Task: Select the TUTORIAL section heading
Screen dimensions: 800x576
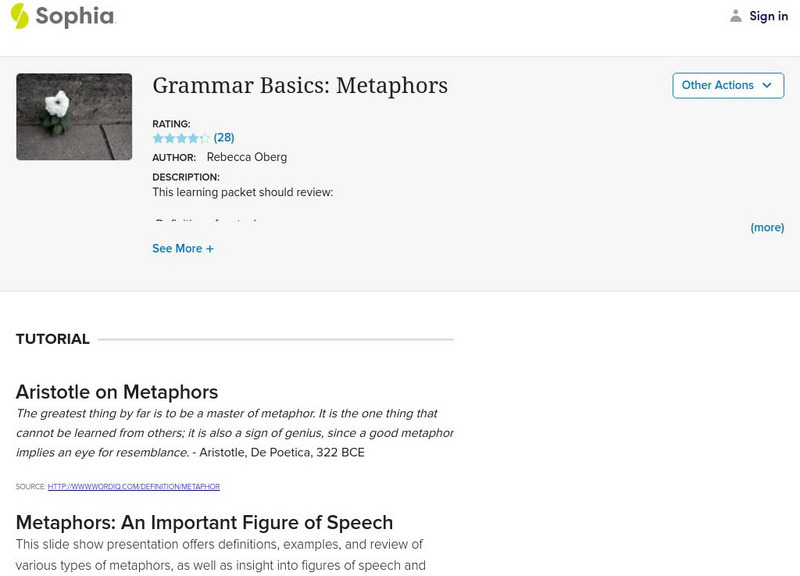Action: (x=53, y=339)
